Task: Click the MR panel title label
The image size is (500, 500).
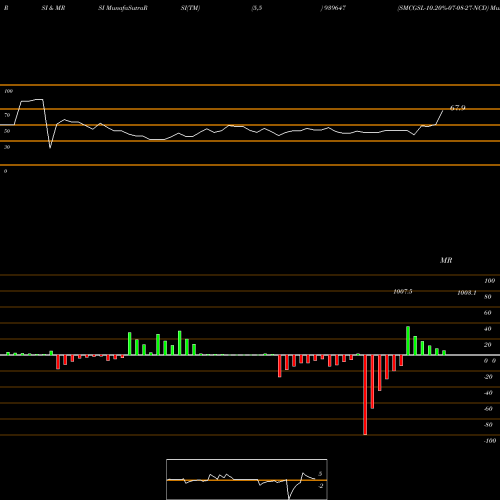Action: tap(446, 260)
